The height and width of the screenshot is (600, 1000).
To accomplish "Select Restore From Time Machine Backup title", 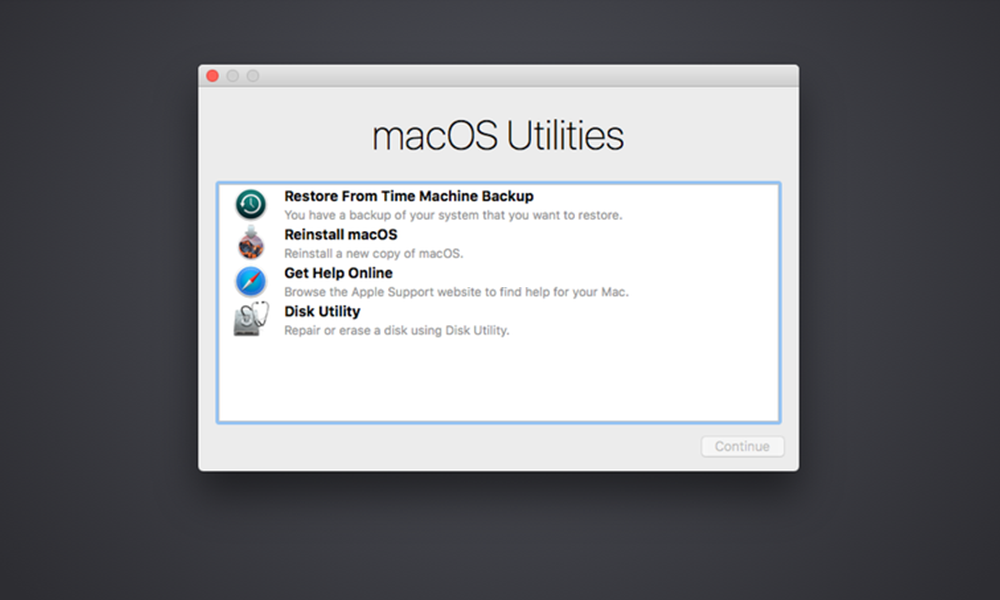I will click(409, 196).
